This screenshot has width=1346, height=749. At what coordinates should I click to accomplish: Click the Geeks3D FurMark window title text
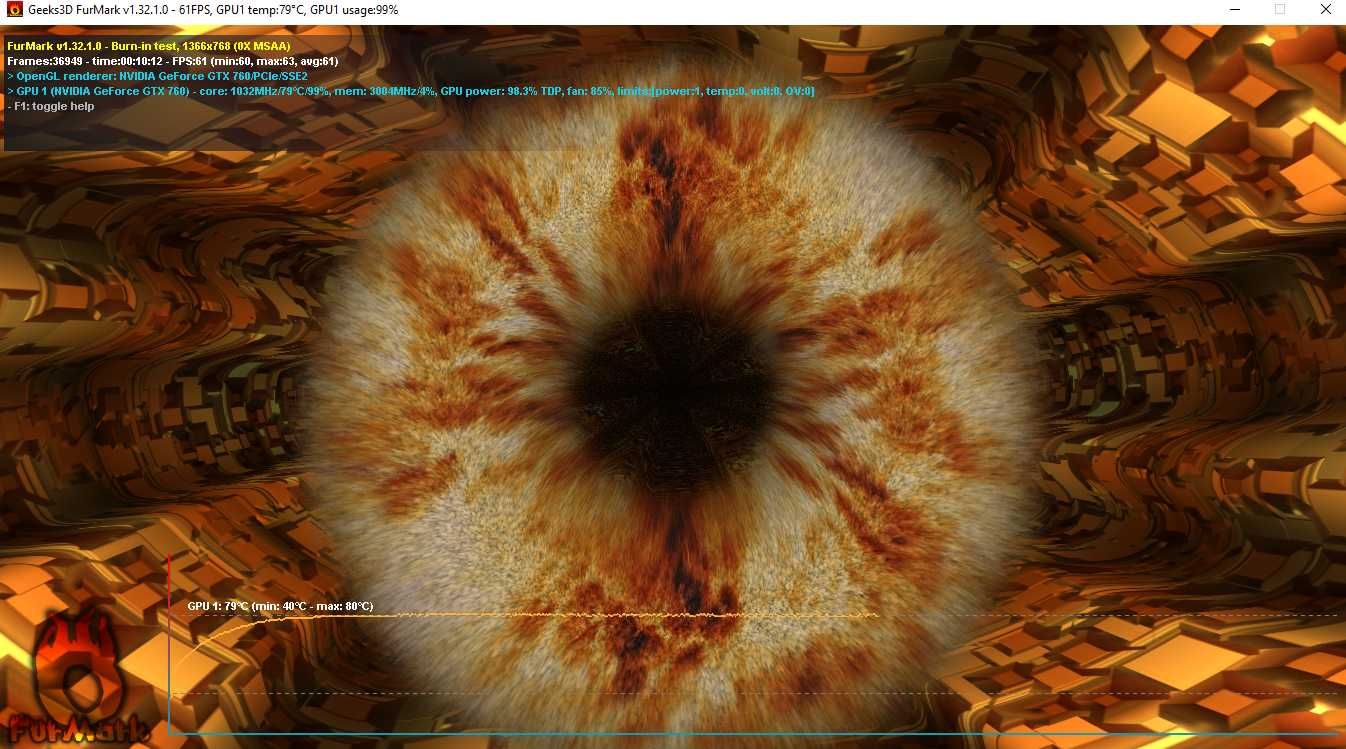pos(213,10)
